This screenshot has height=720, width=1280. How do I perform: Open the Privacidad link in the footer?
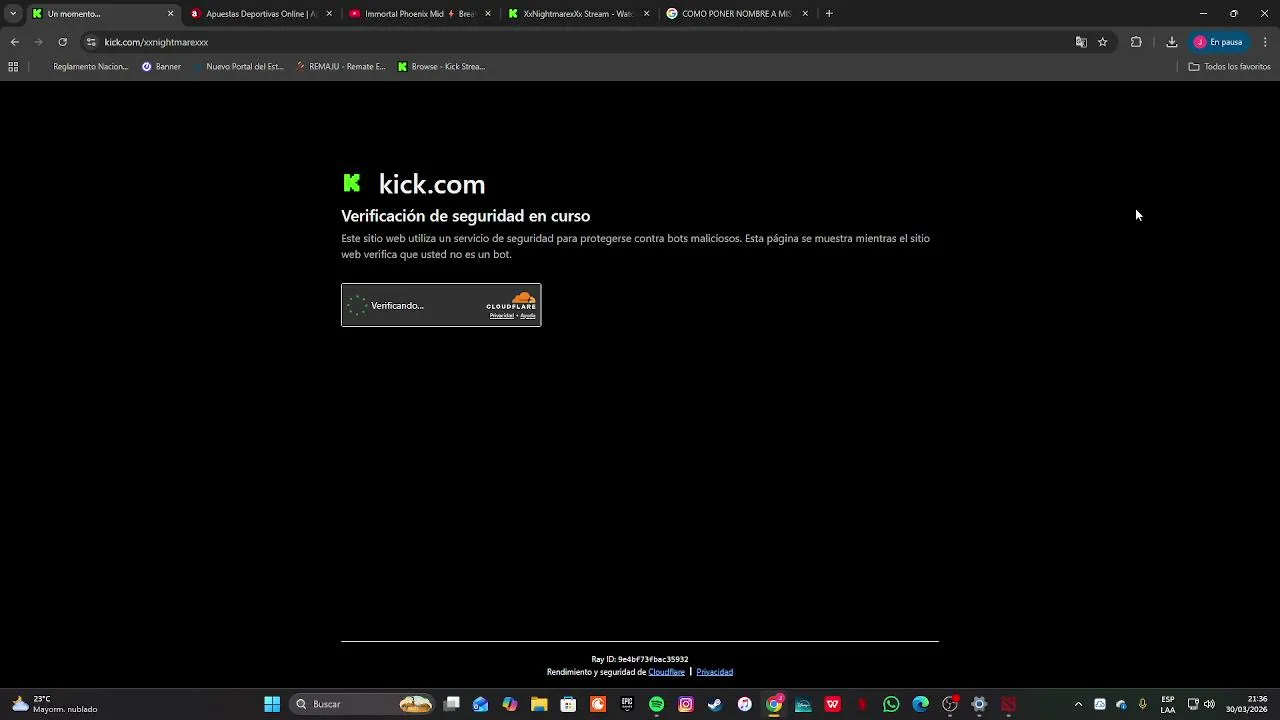click(x=714, y=672)
